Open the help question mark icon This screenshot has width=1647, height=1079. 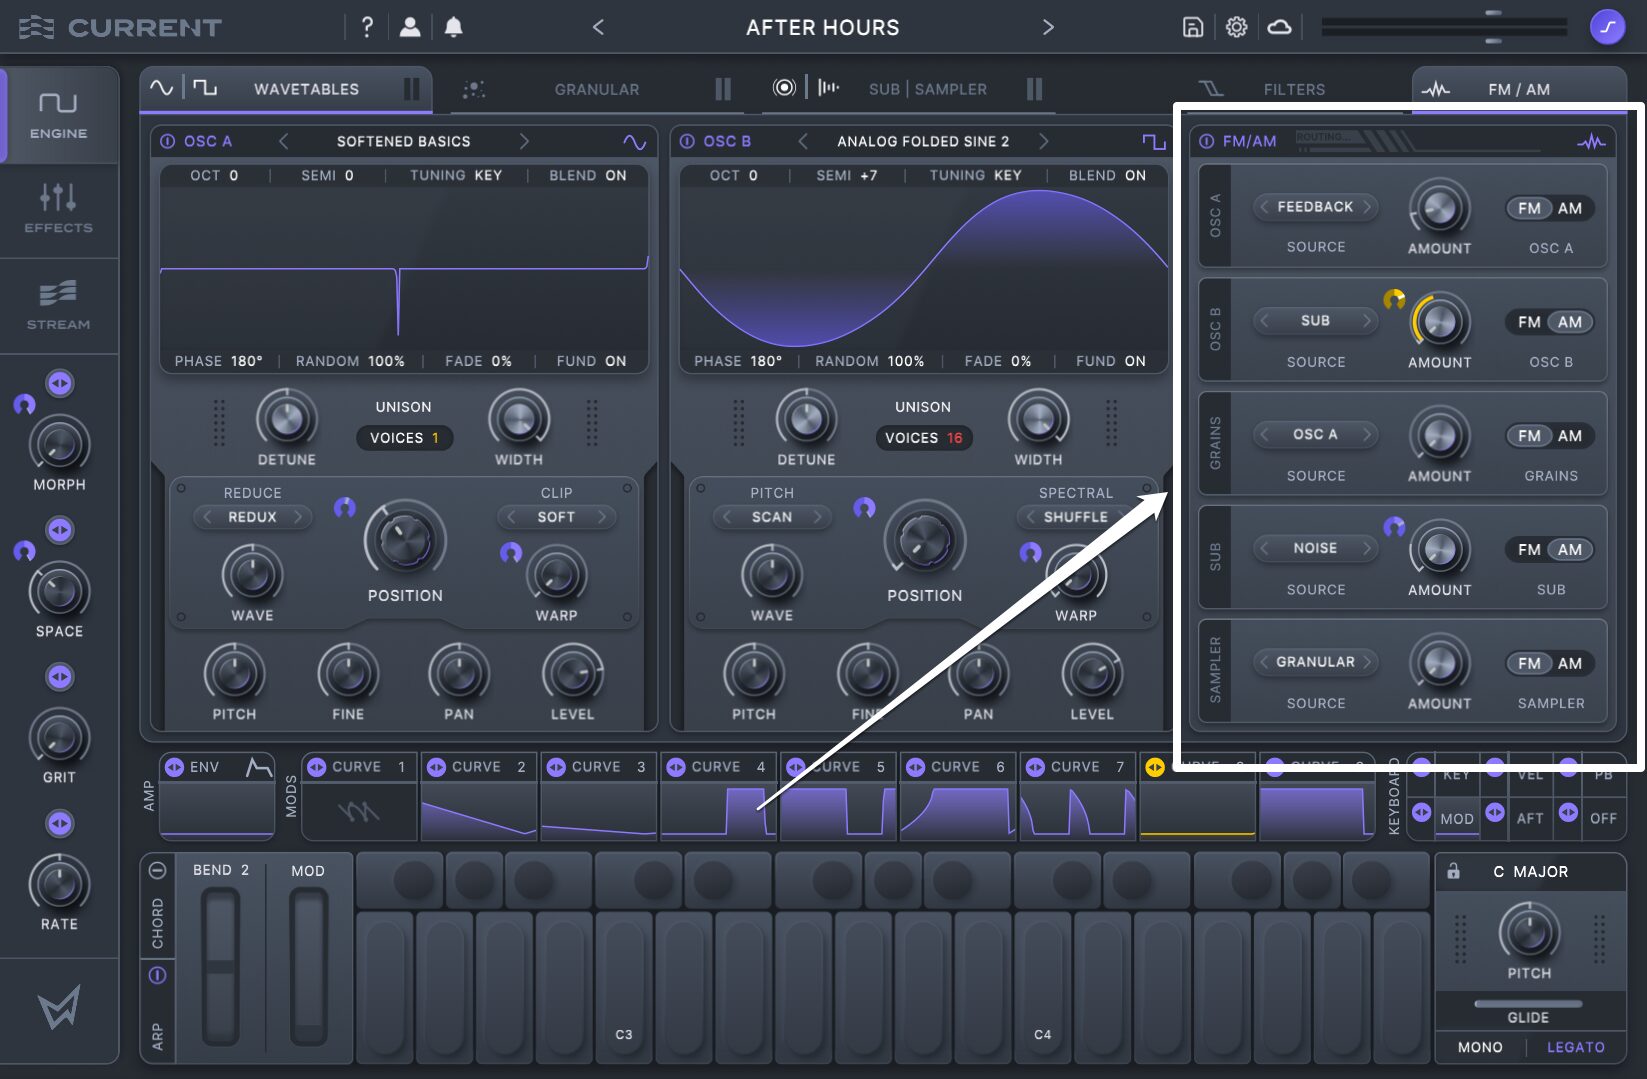367,27
